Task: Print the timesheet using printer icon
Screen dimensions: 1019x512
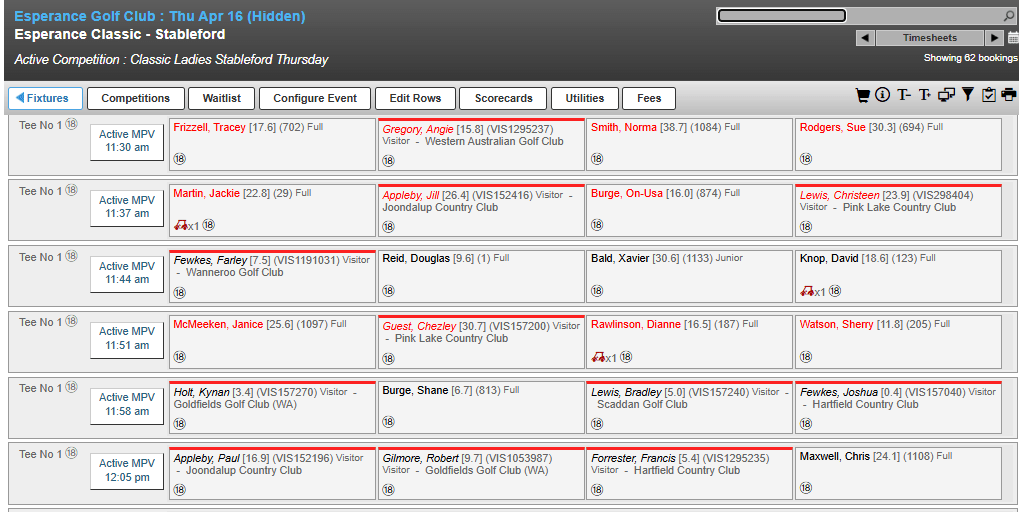Action: 1008,95
